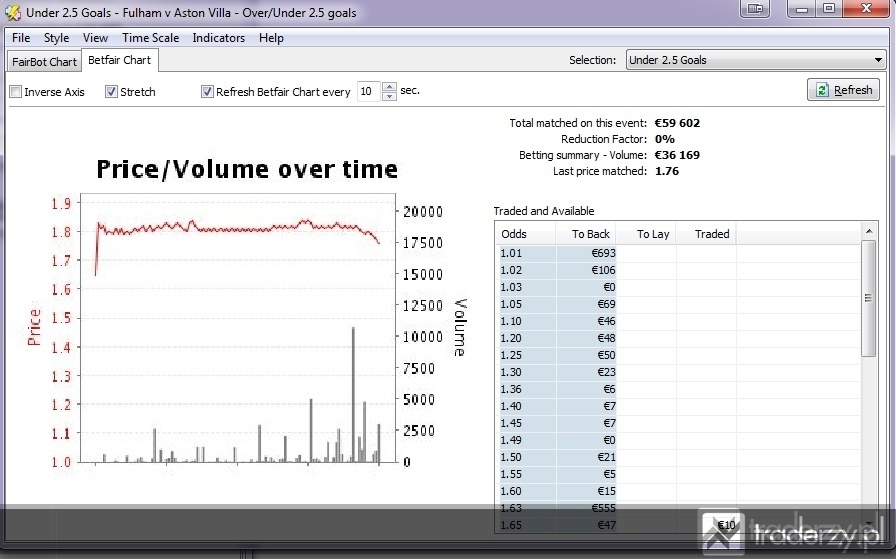Viewport: 896px width, 559px height.
Task: Click the Price/Volume over time chart title
Action: click(x=247, y=169)
